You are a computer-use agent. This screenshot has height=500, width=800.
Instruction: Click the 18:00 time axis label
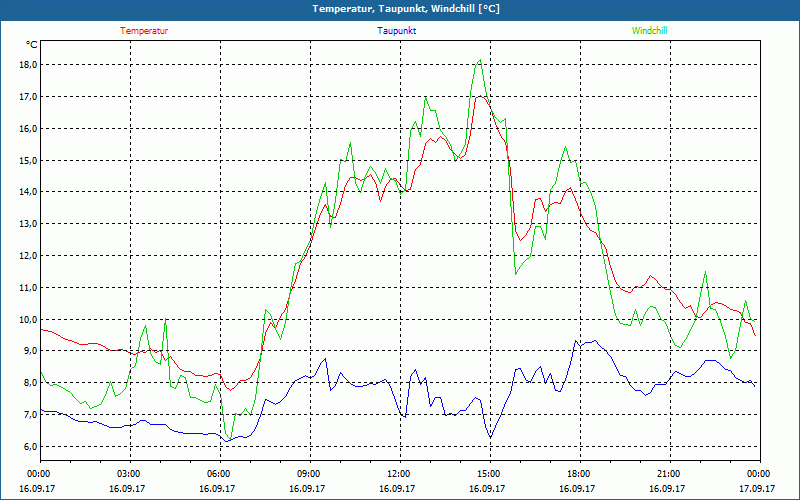pos(579,474)
